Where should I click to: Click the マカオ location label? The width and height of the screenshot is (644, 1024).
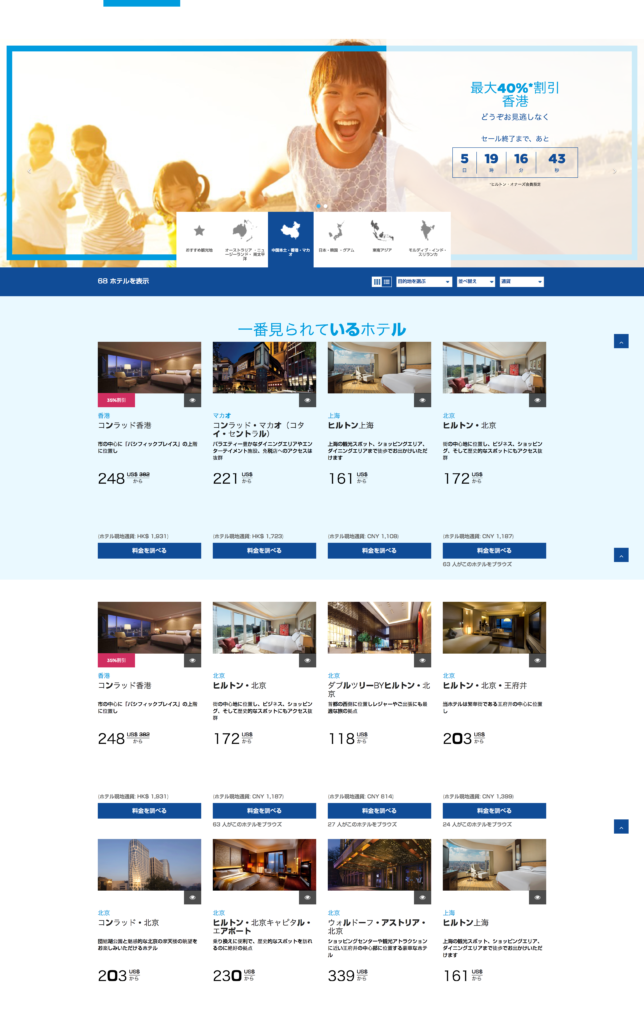pos(221,415)
